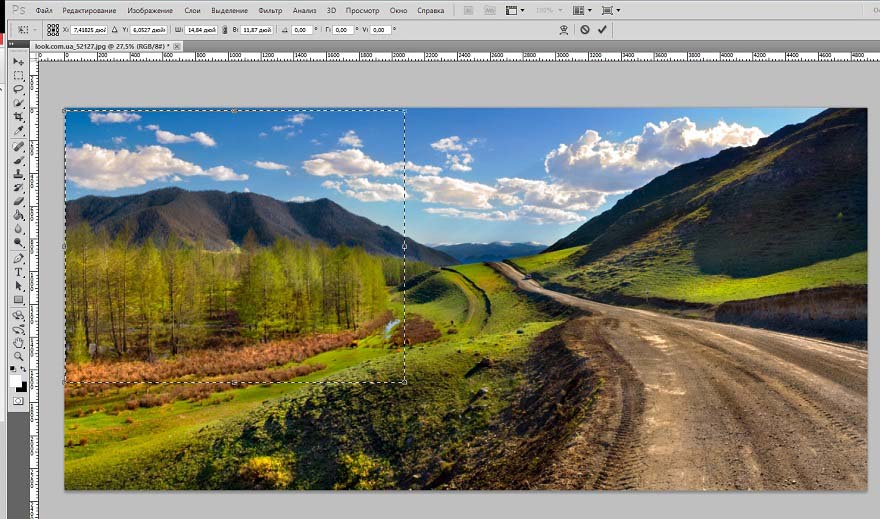Image resolution: width=880 pixels, height=519 pixels.
Task: Select the Lasso tool
Action: coord(19,89)
